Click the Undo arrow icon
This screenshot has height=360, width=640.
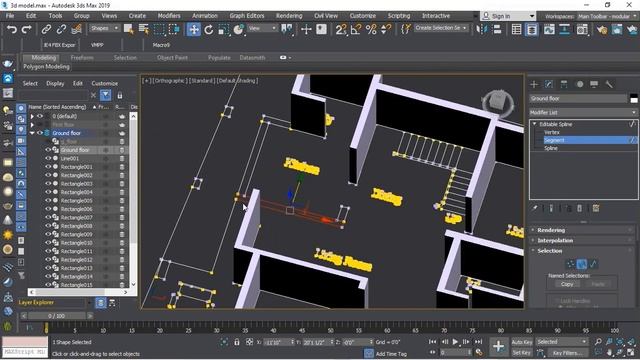point(12,29)
